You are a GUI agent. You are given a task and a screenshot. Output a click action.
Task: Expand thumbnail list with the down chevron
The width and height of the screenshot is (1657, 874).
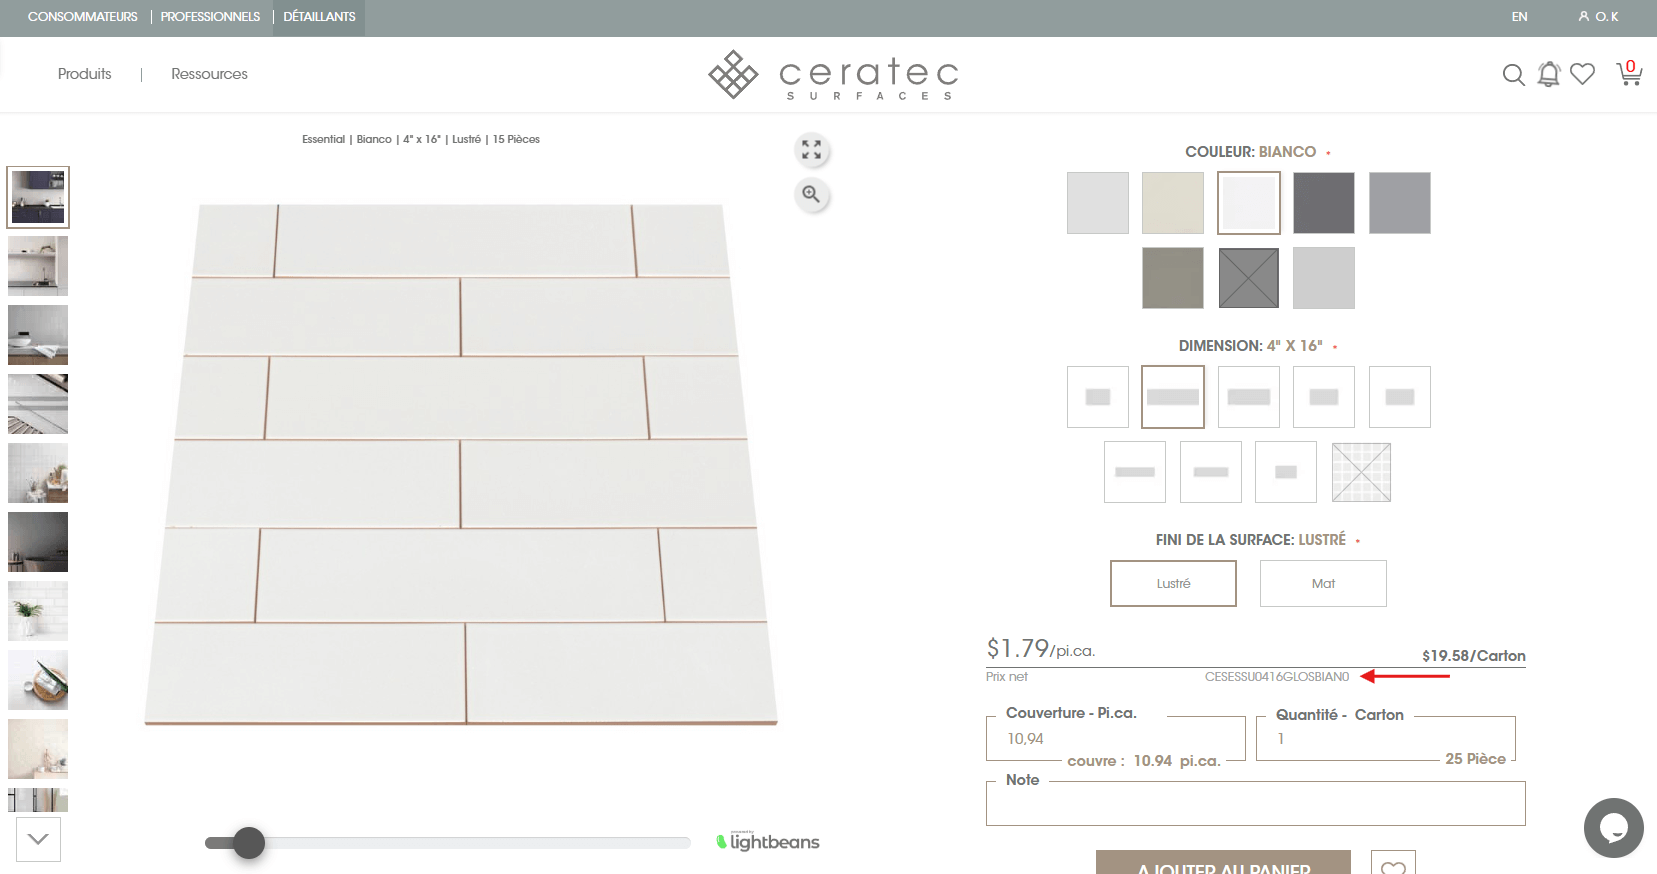coord(38,839)
